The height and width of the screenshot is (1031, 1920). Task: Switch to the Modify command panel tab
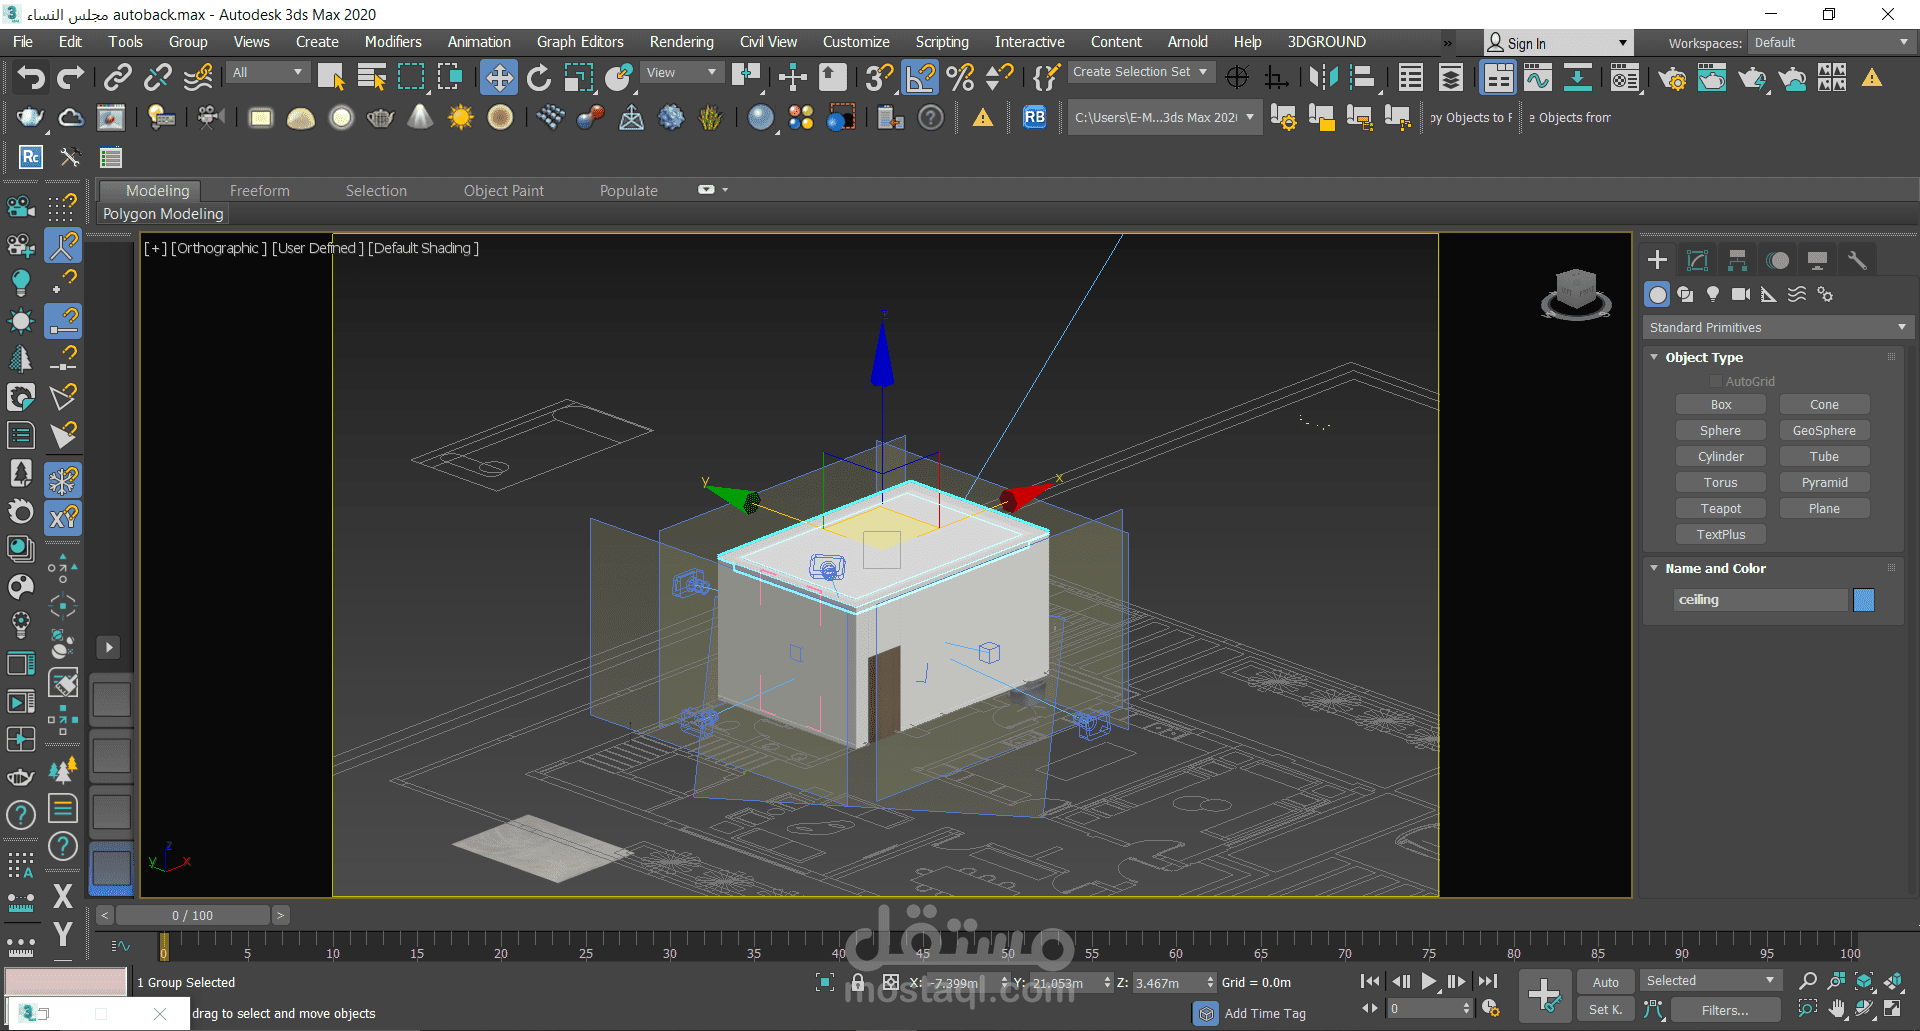pos(1697,260)
